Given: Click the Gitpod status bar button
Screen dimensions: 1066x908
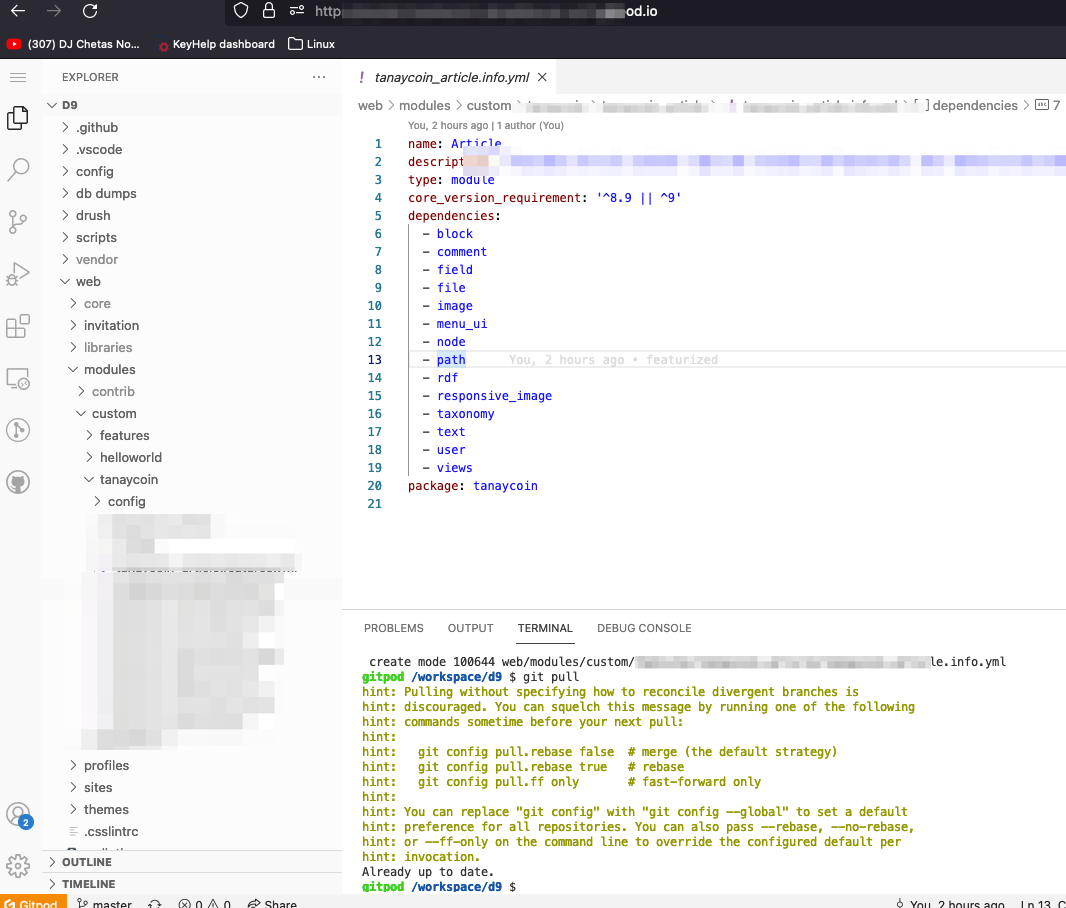Looking at the screenshot, I should coord(33,903).
